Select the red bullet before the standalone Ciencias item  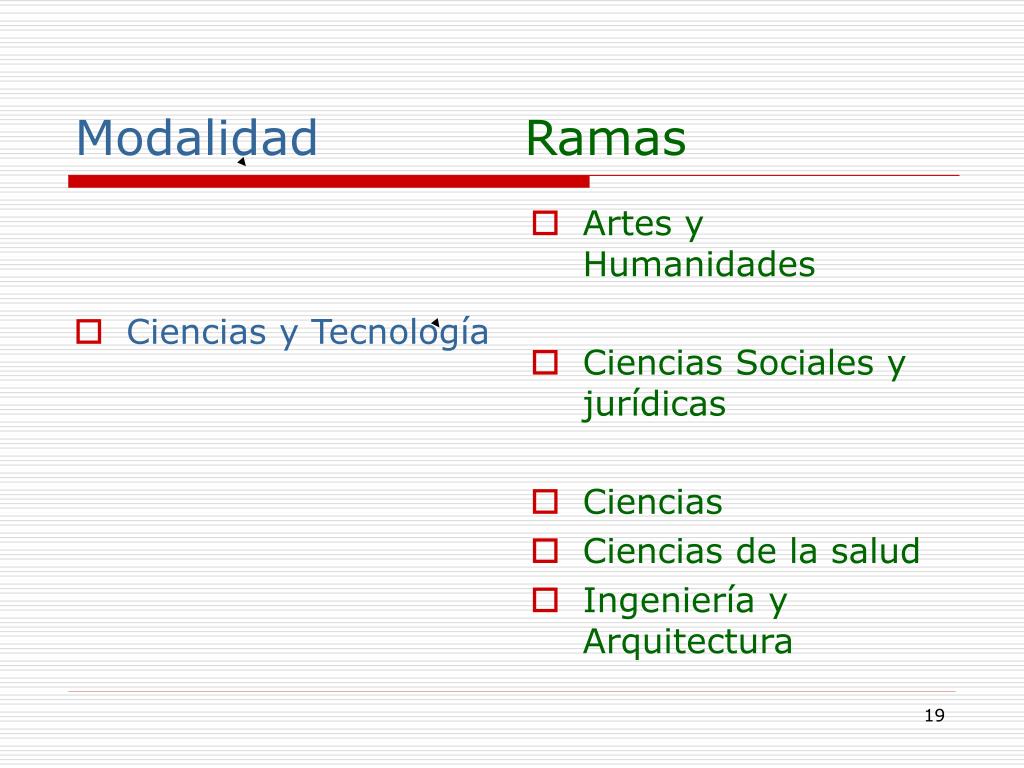(545, 502)
